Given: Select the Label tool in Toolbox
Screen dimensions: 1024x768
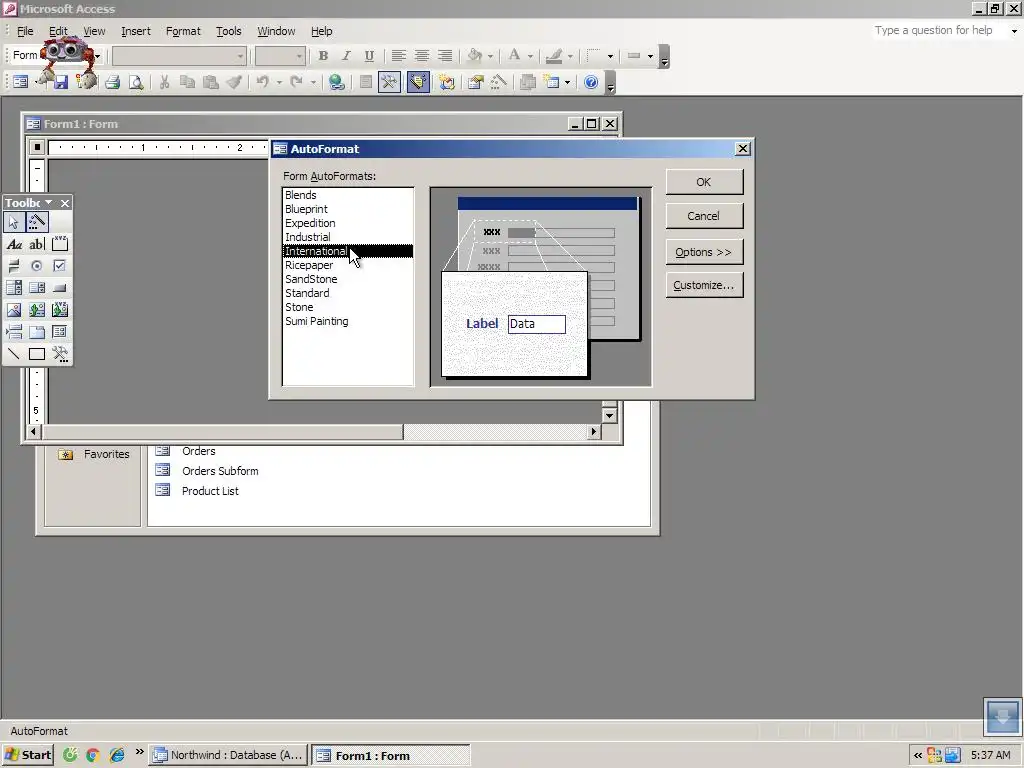Looking at the screenshot, I should point(14,244).
